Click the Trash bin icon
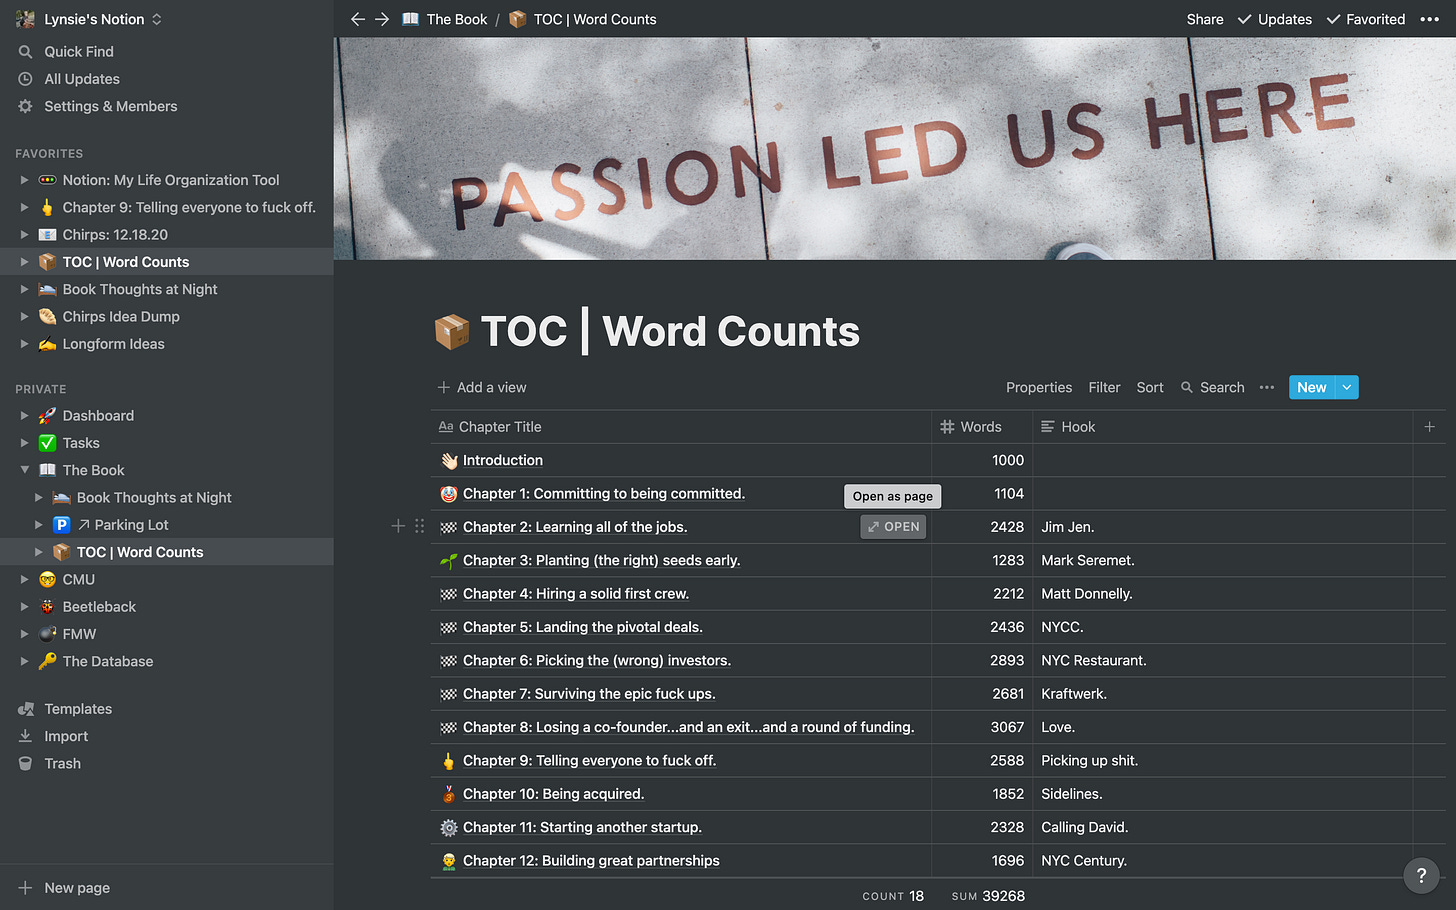Image resolution: width=1456 pixels, height=910 pixels. pyautogui.click(x=26, y=763)
